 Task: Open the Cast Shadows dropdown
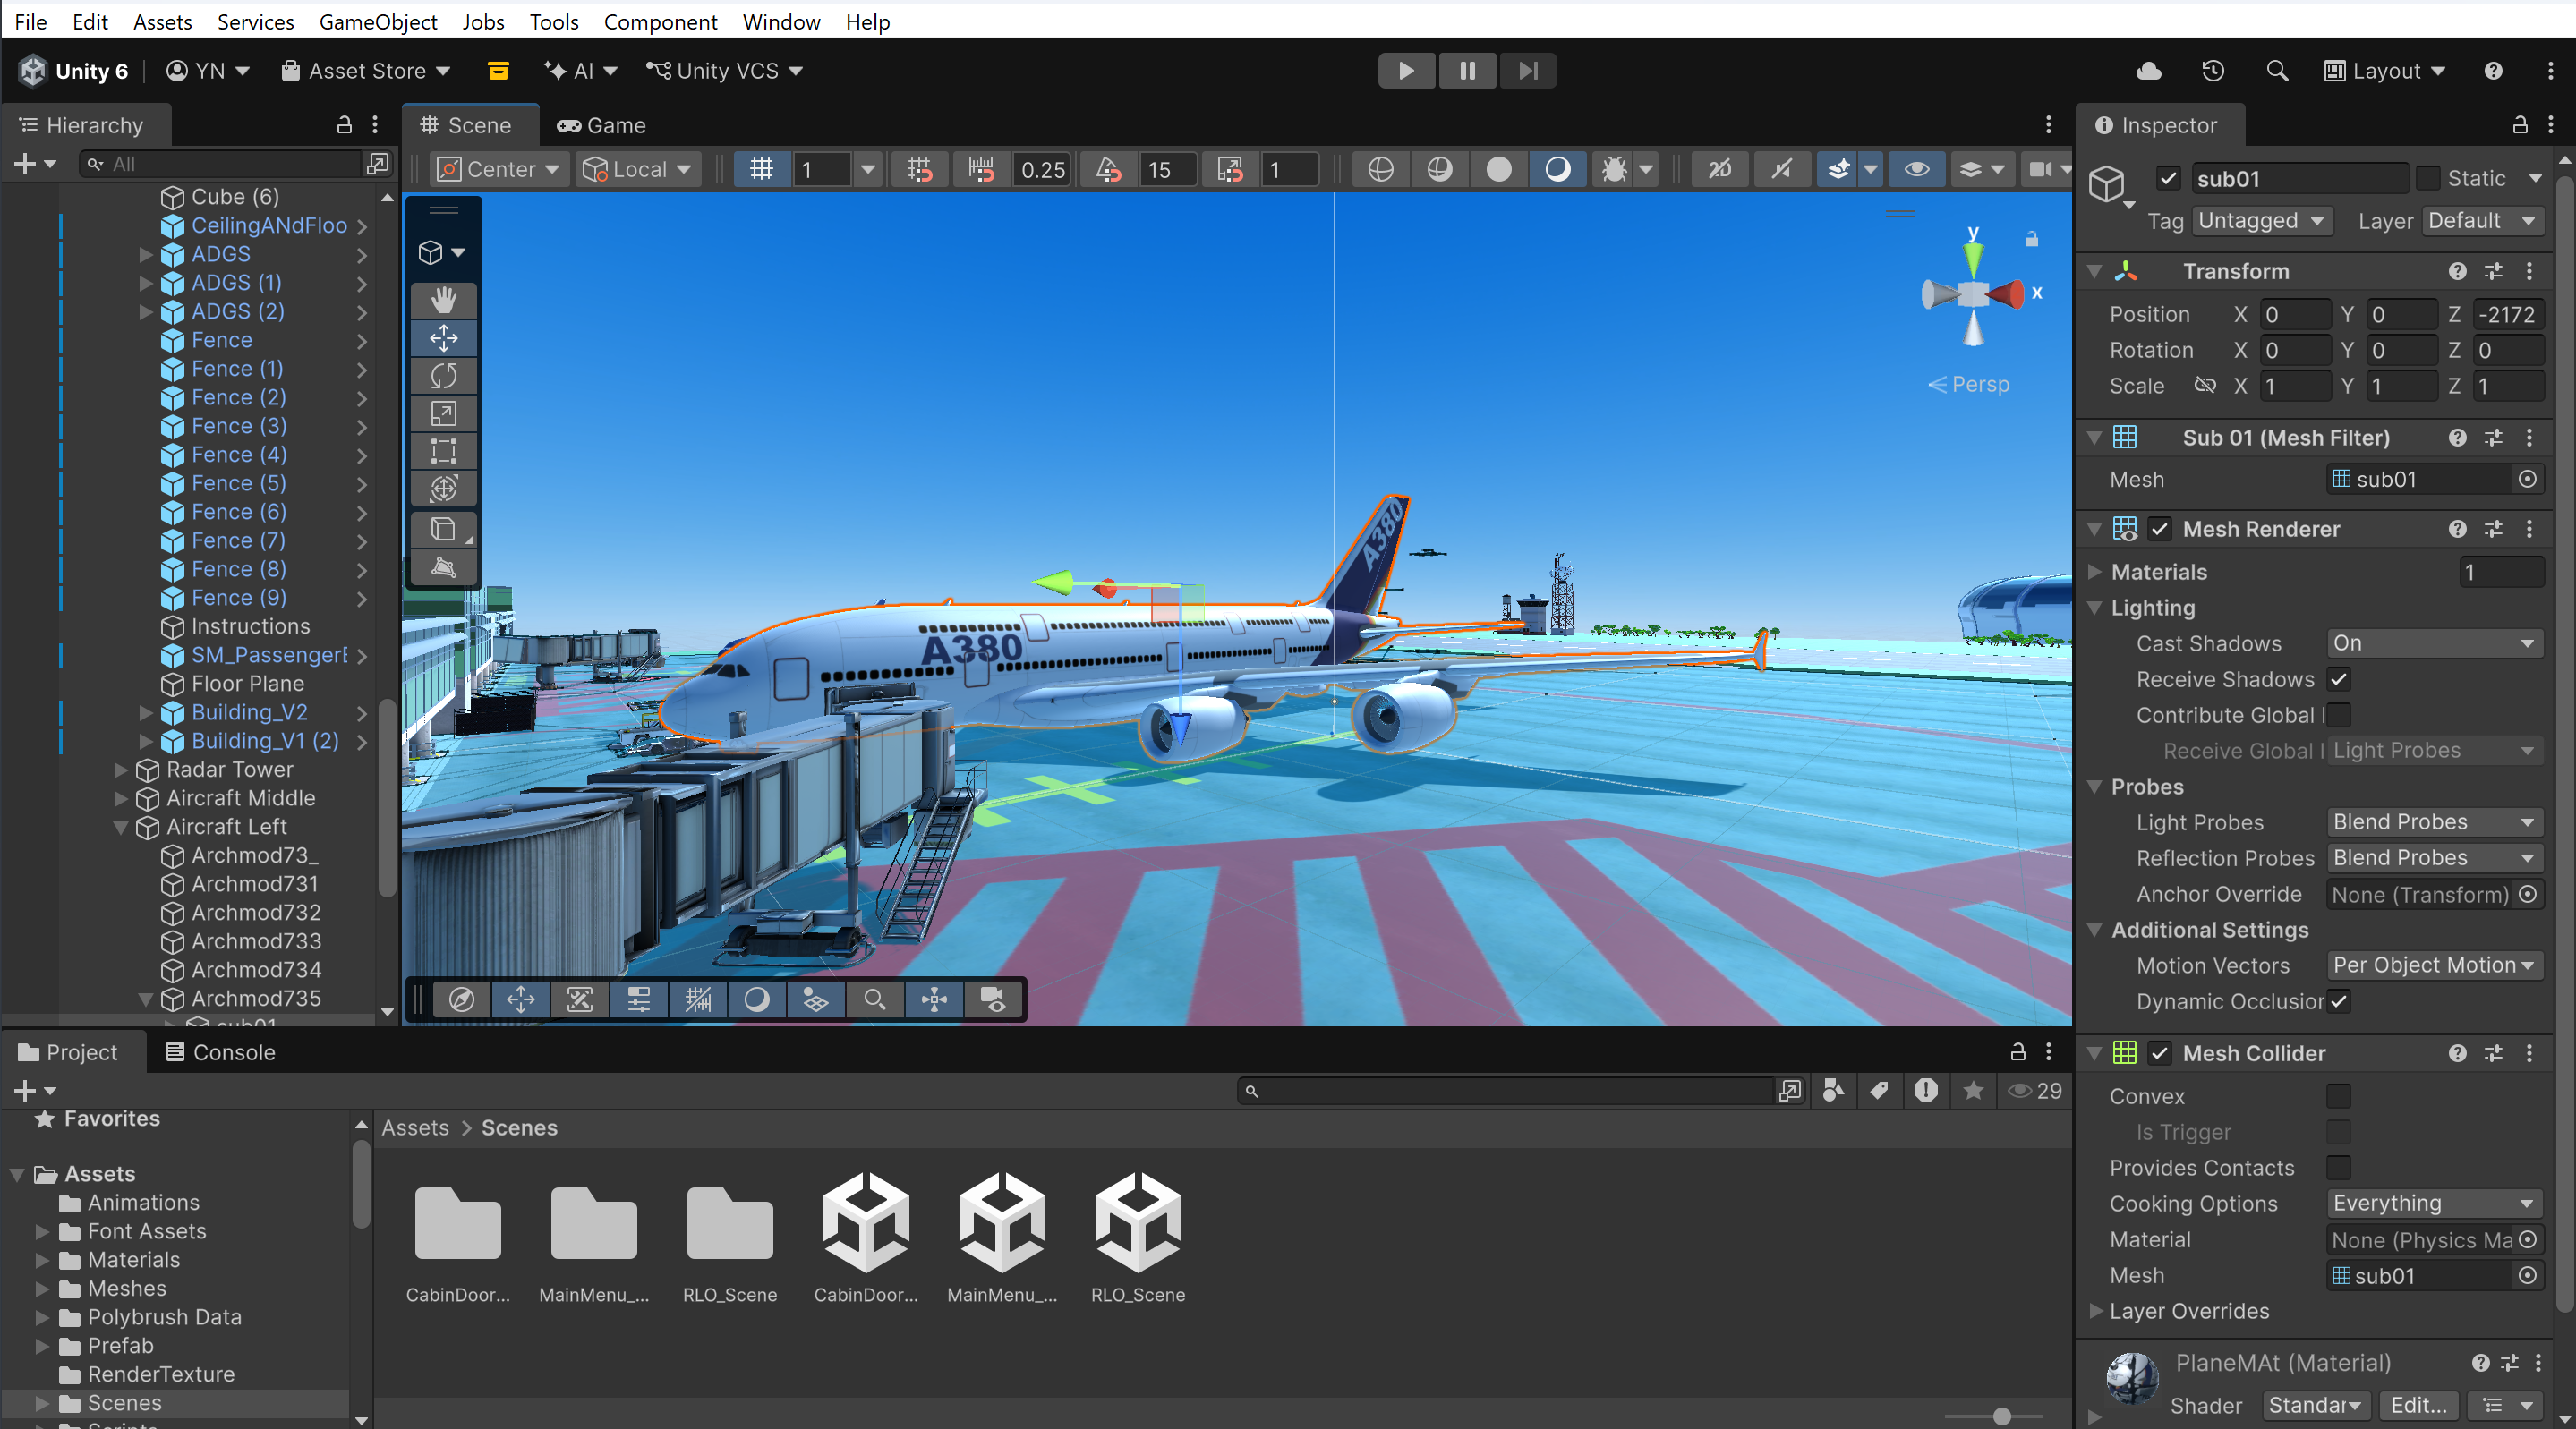2434,643
